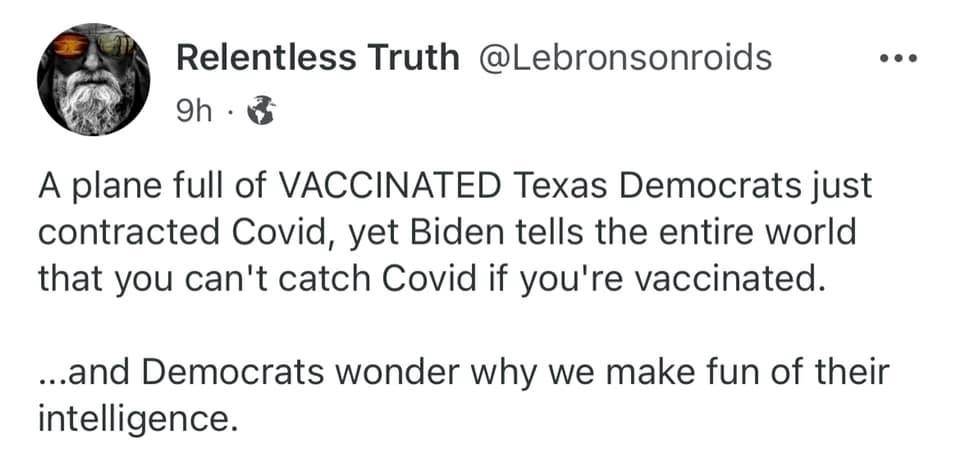The width and height of the screenshot is (960, 466).
Task: Click the @Lebronsonroids handle
Action: tap(613, 58)
